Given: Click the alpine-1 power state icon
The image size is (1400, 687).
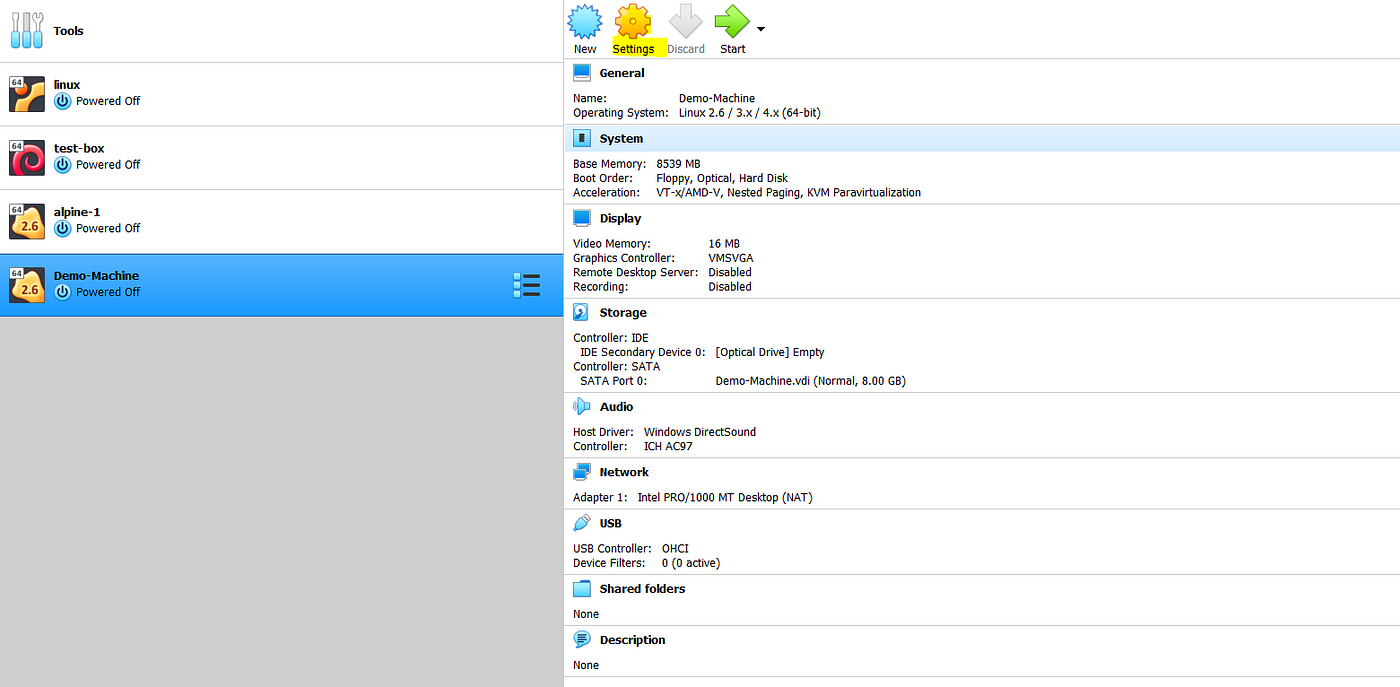Looking at the screenshot, I should (63, 229).
